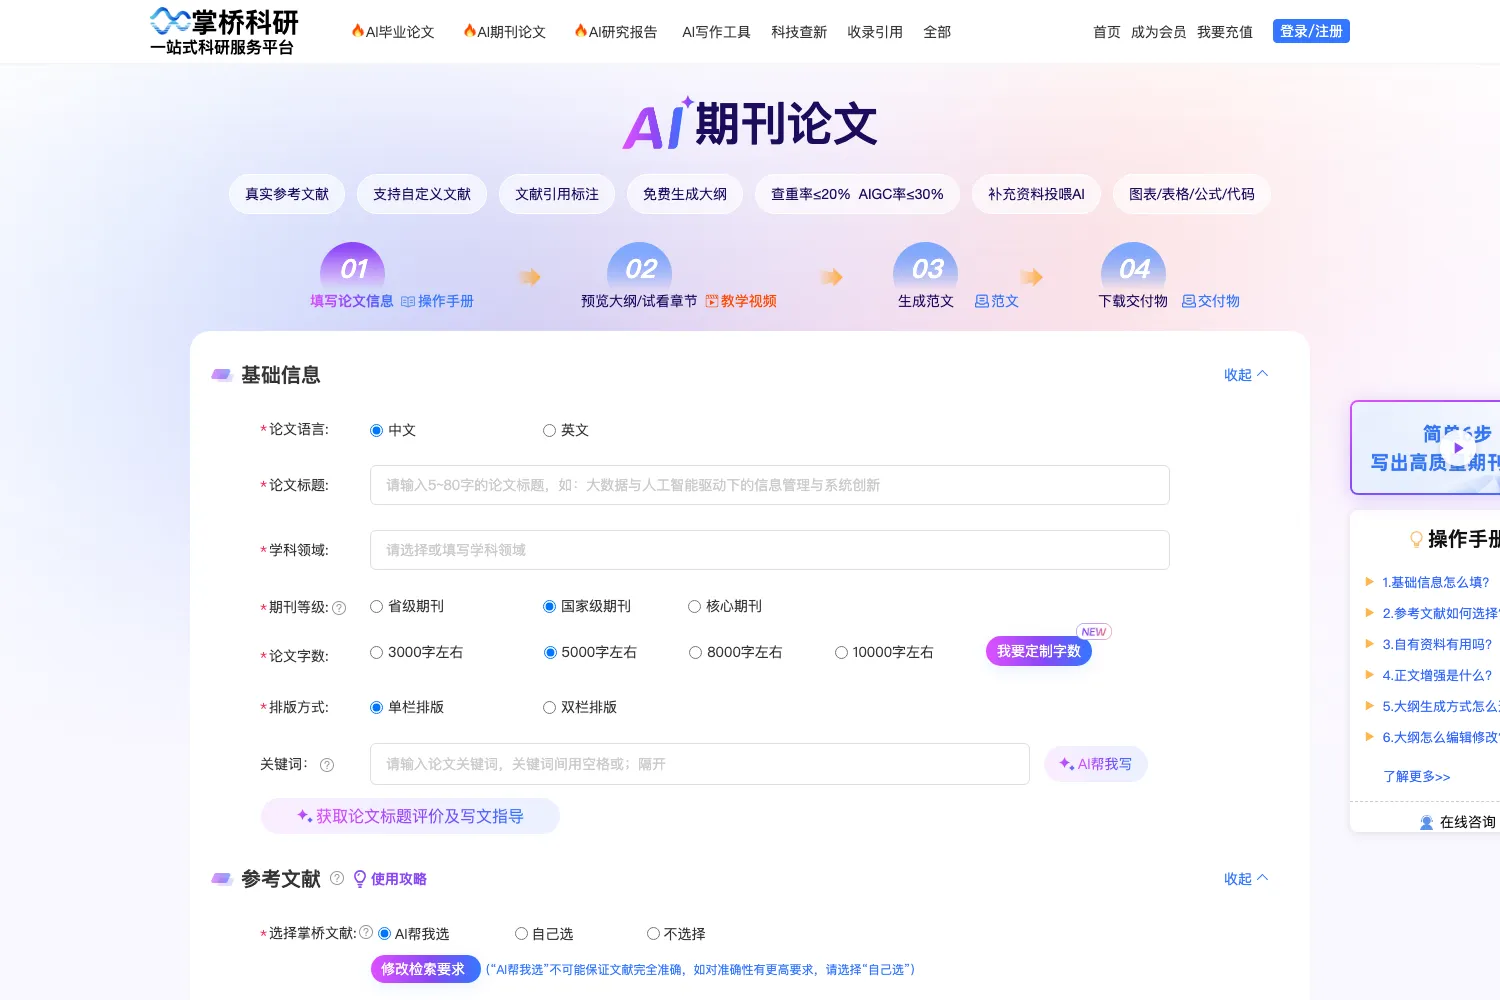Select 3000字左右 word count

coord(377,653)
